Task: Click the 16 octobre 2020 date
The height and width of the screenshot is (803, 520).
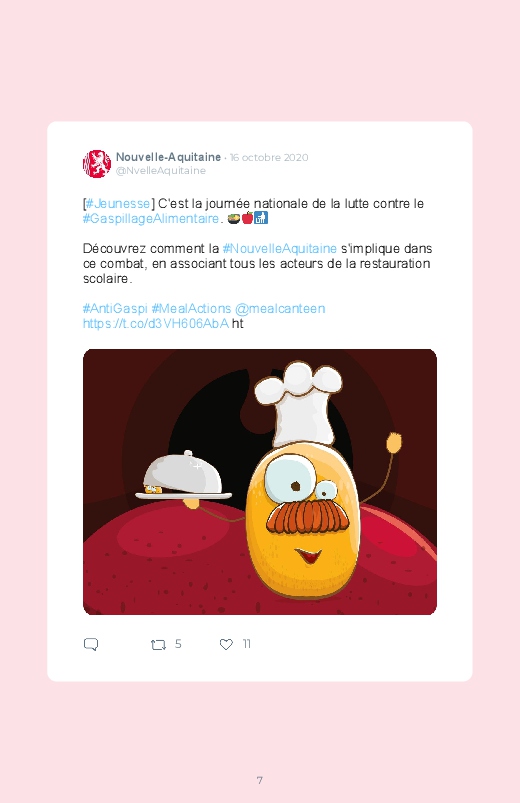Action: [269, 157]
